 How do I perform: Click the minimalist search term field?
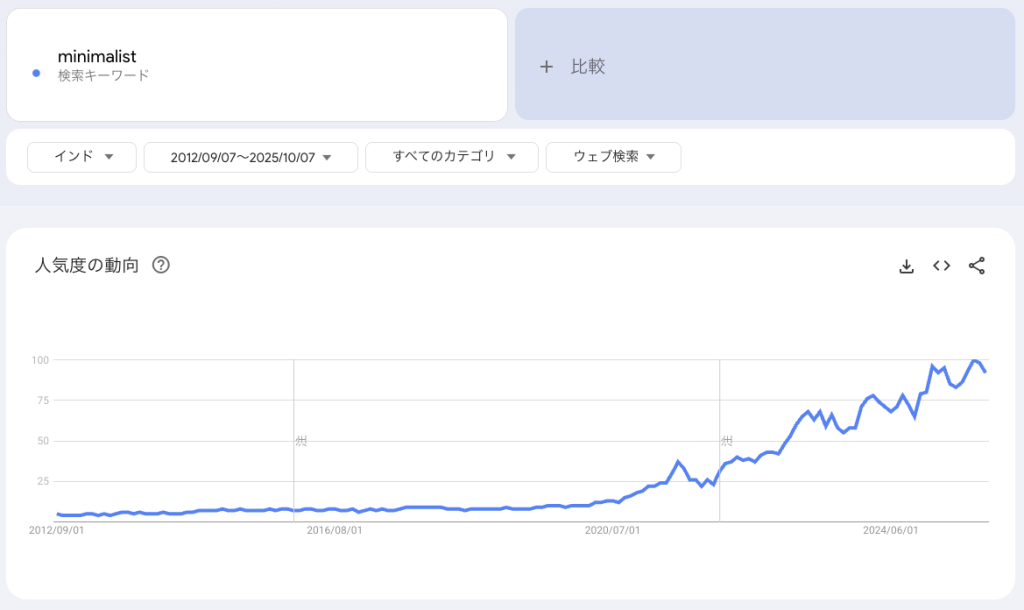pyautogui.click(x=97, y=56)
